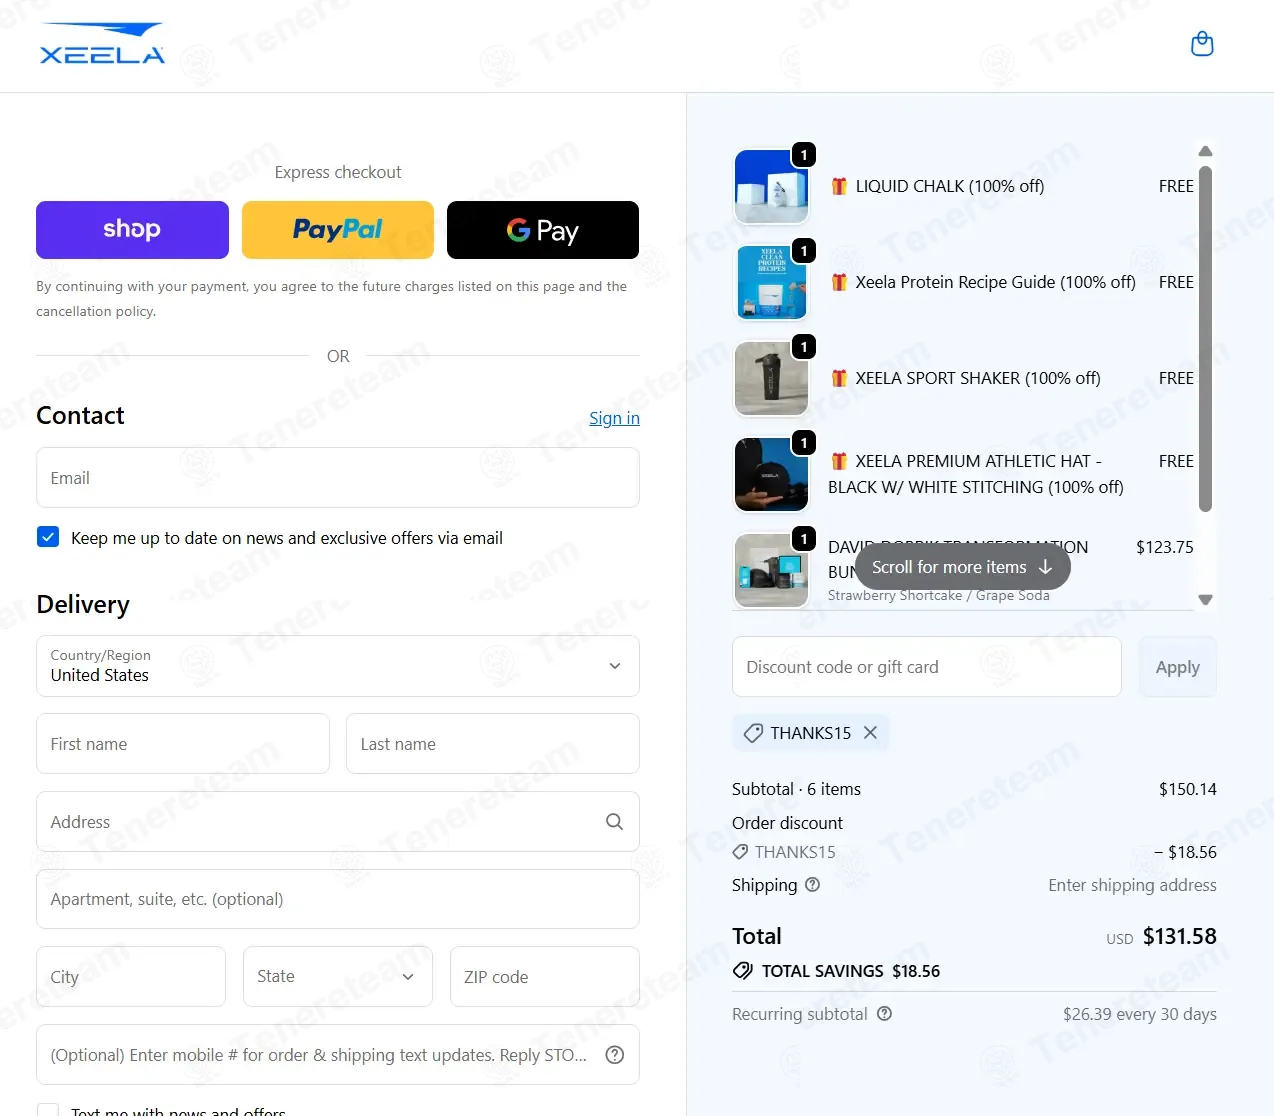Focus the Apartment, suite optional field
The width and height of the screenshot is (1274, 1116).
tap(338, 899)
